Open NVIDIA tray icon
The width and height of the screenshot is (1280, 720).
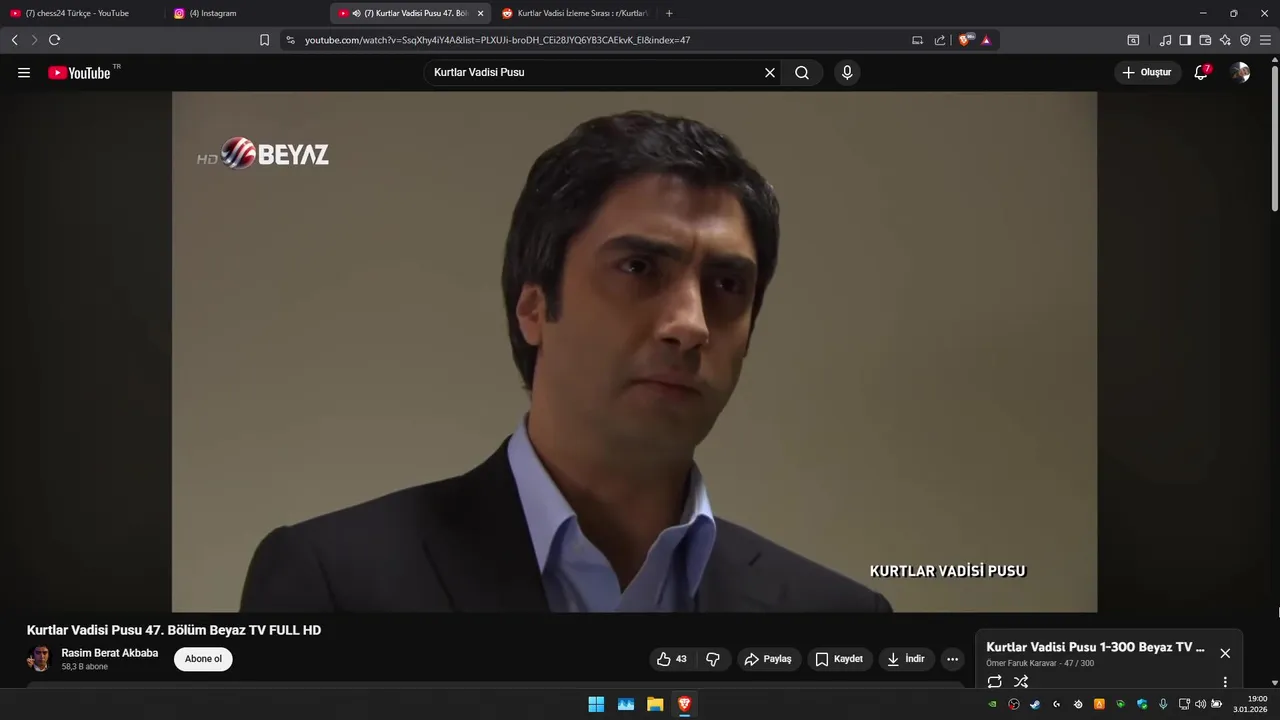[992, 704]
